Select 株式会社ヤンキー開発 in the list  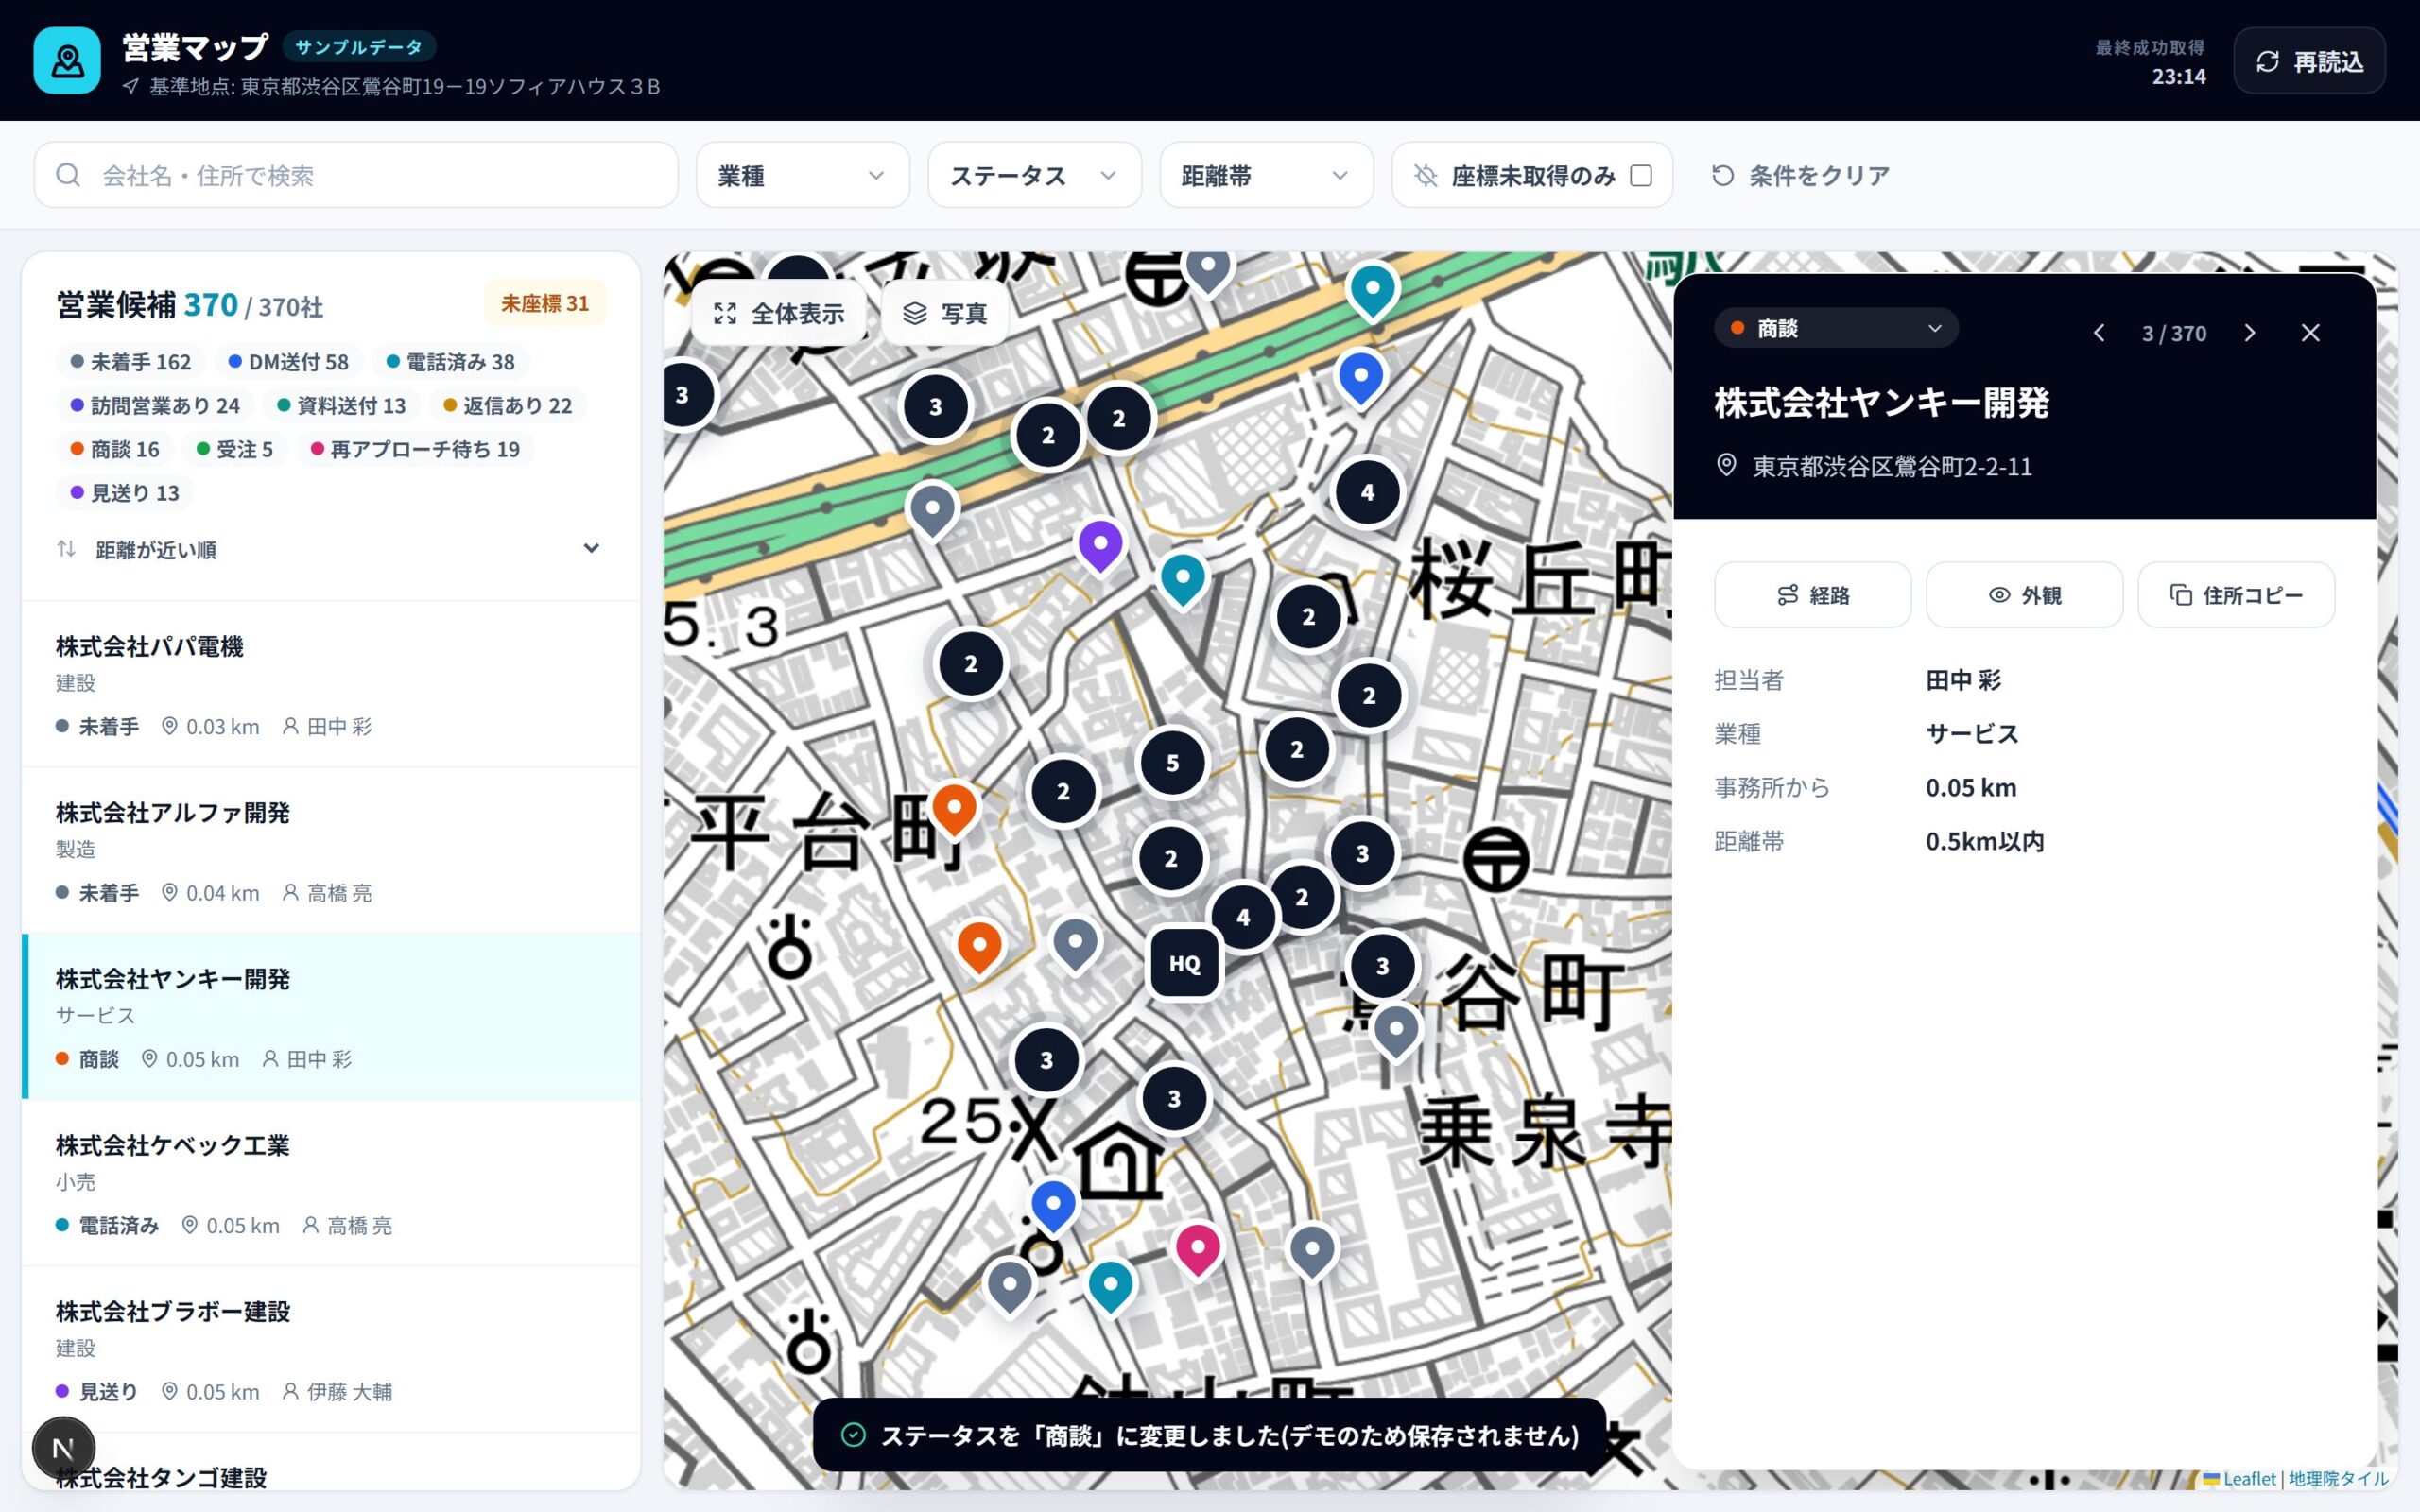click(x=331, y=1017)
